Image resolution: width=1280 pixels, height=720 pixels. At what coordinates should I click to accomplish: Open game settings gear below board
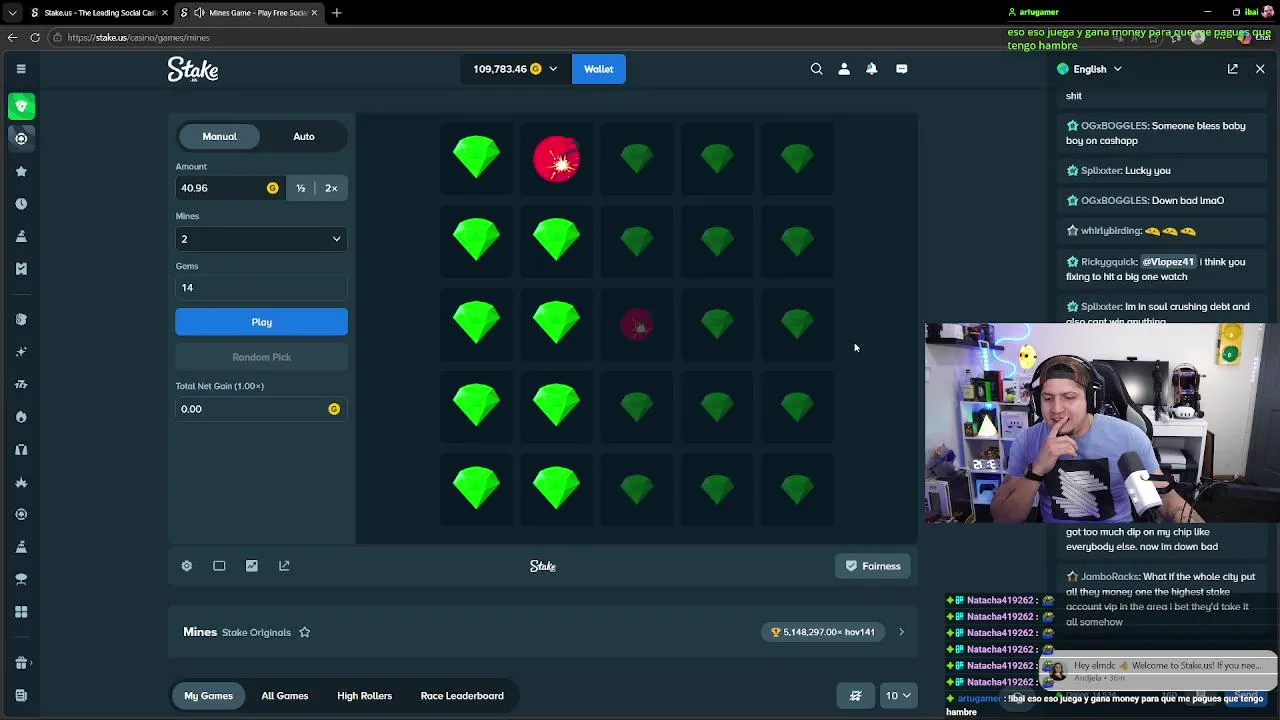pos(186,566)
